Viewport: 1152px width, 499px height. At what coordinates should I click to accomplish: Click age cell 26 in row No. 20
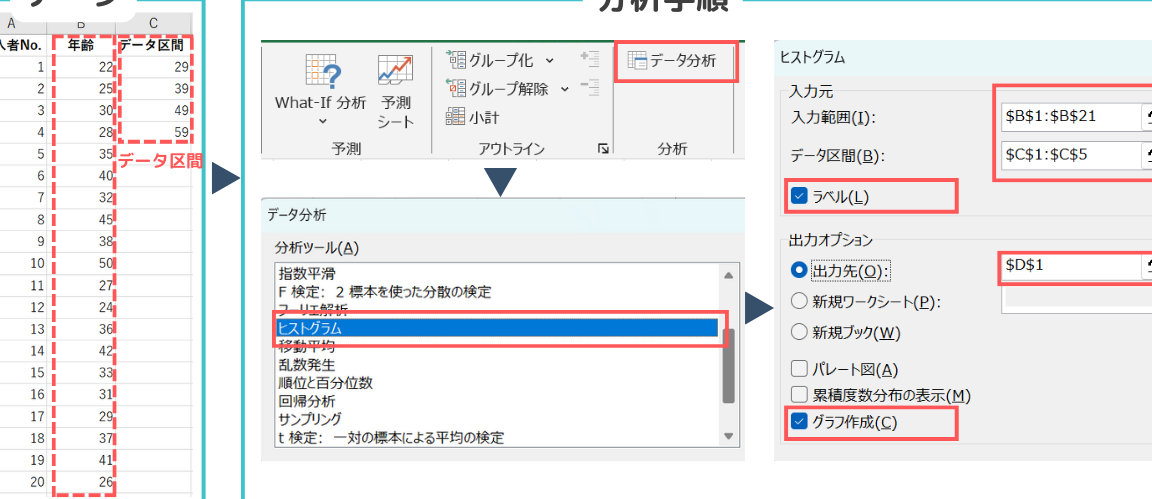point(81,481)
